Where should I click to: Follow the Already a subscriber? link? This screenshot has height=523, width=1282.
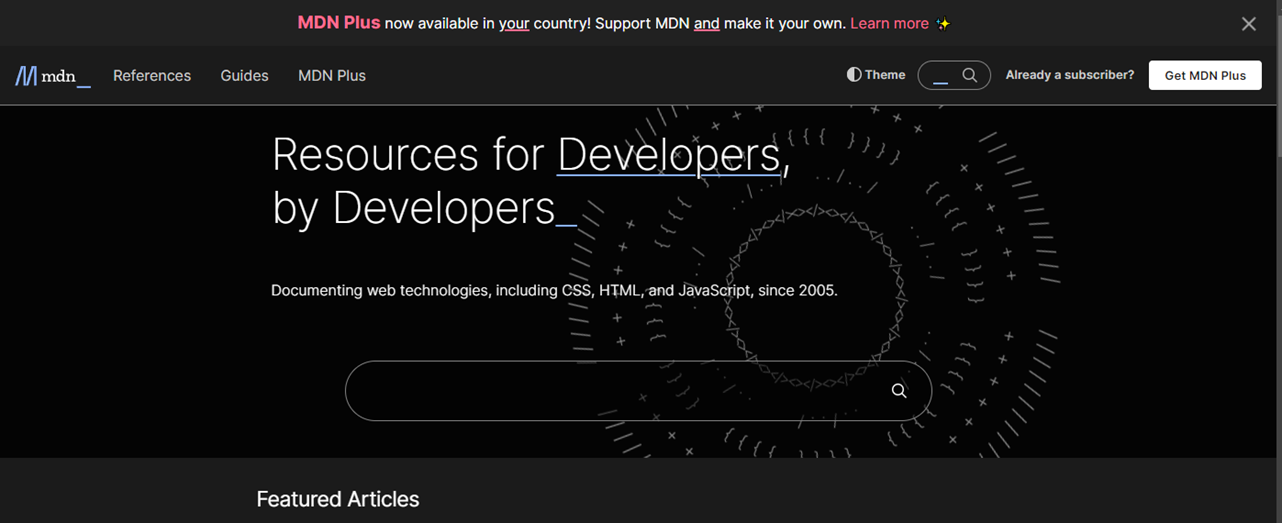(1070, 75)
